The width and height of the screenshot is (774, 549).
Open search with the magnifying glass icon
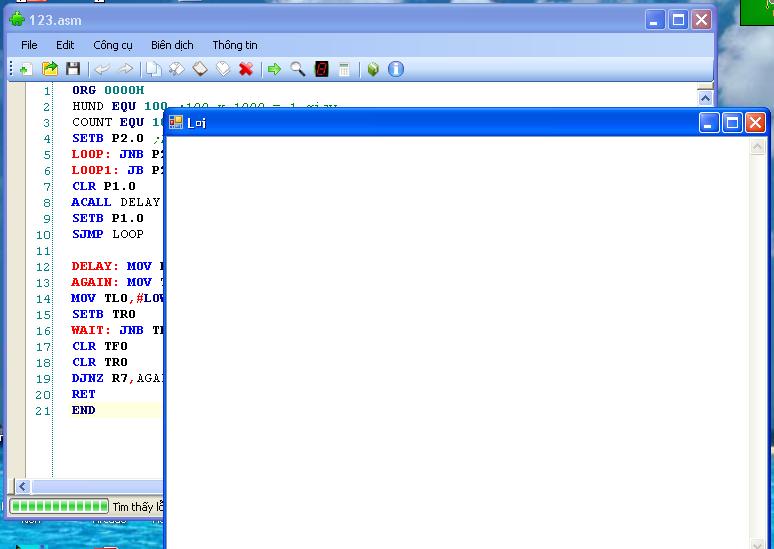click(297, 69)
